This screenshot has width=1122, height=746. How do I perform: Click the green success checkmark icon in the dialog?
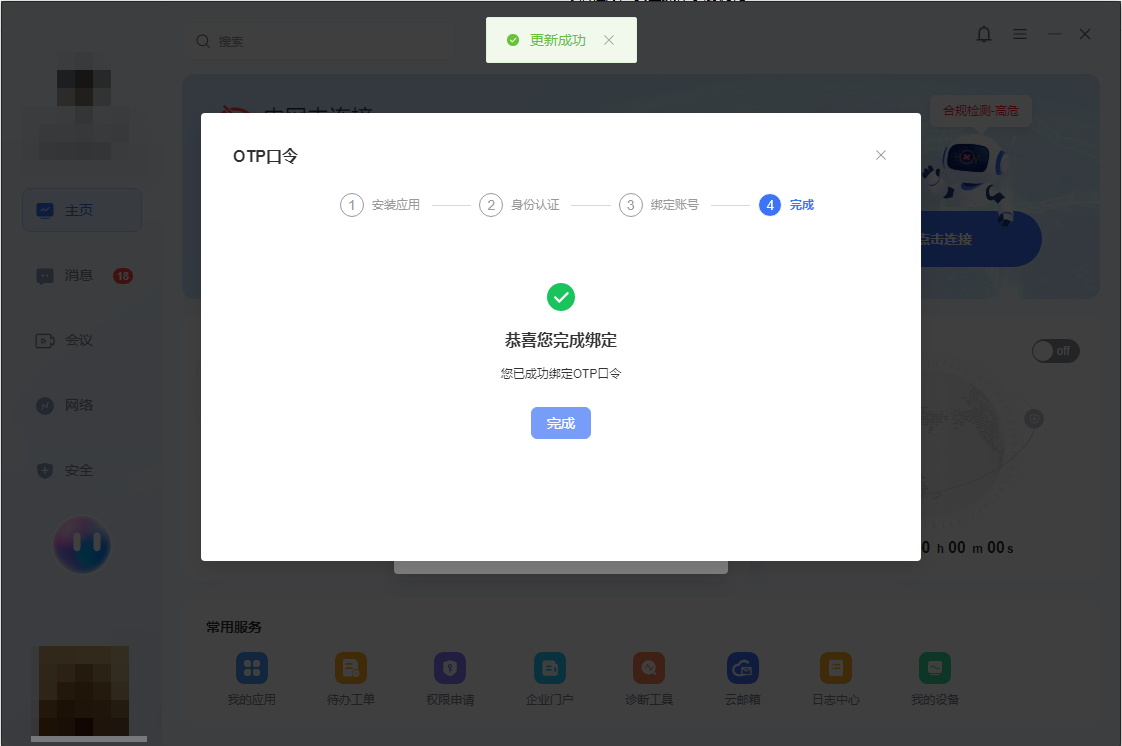click(x=560, y=297)
